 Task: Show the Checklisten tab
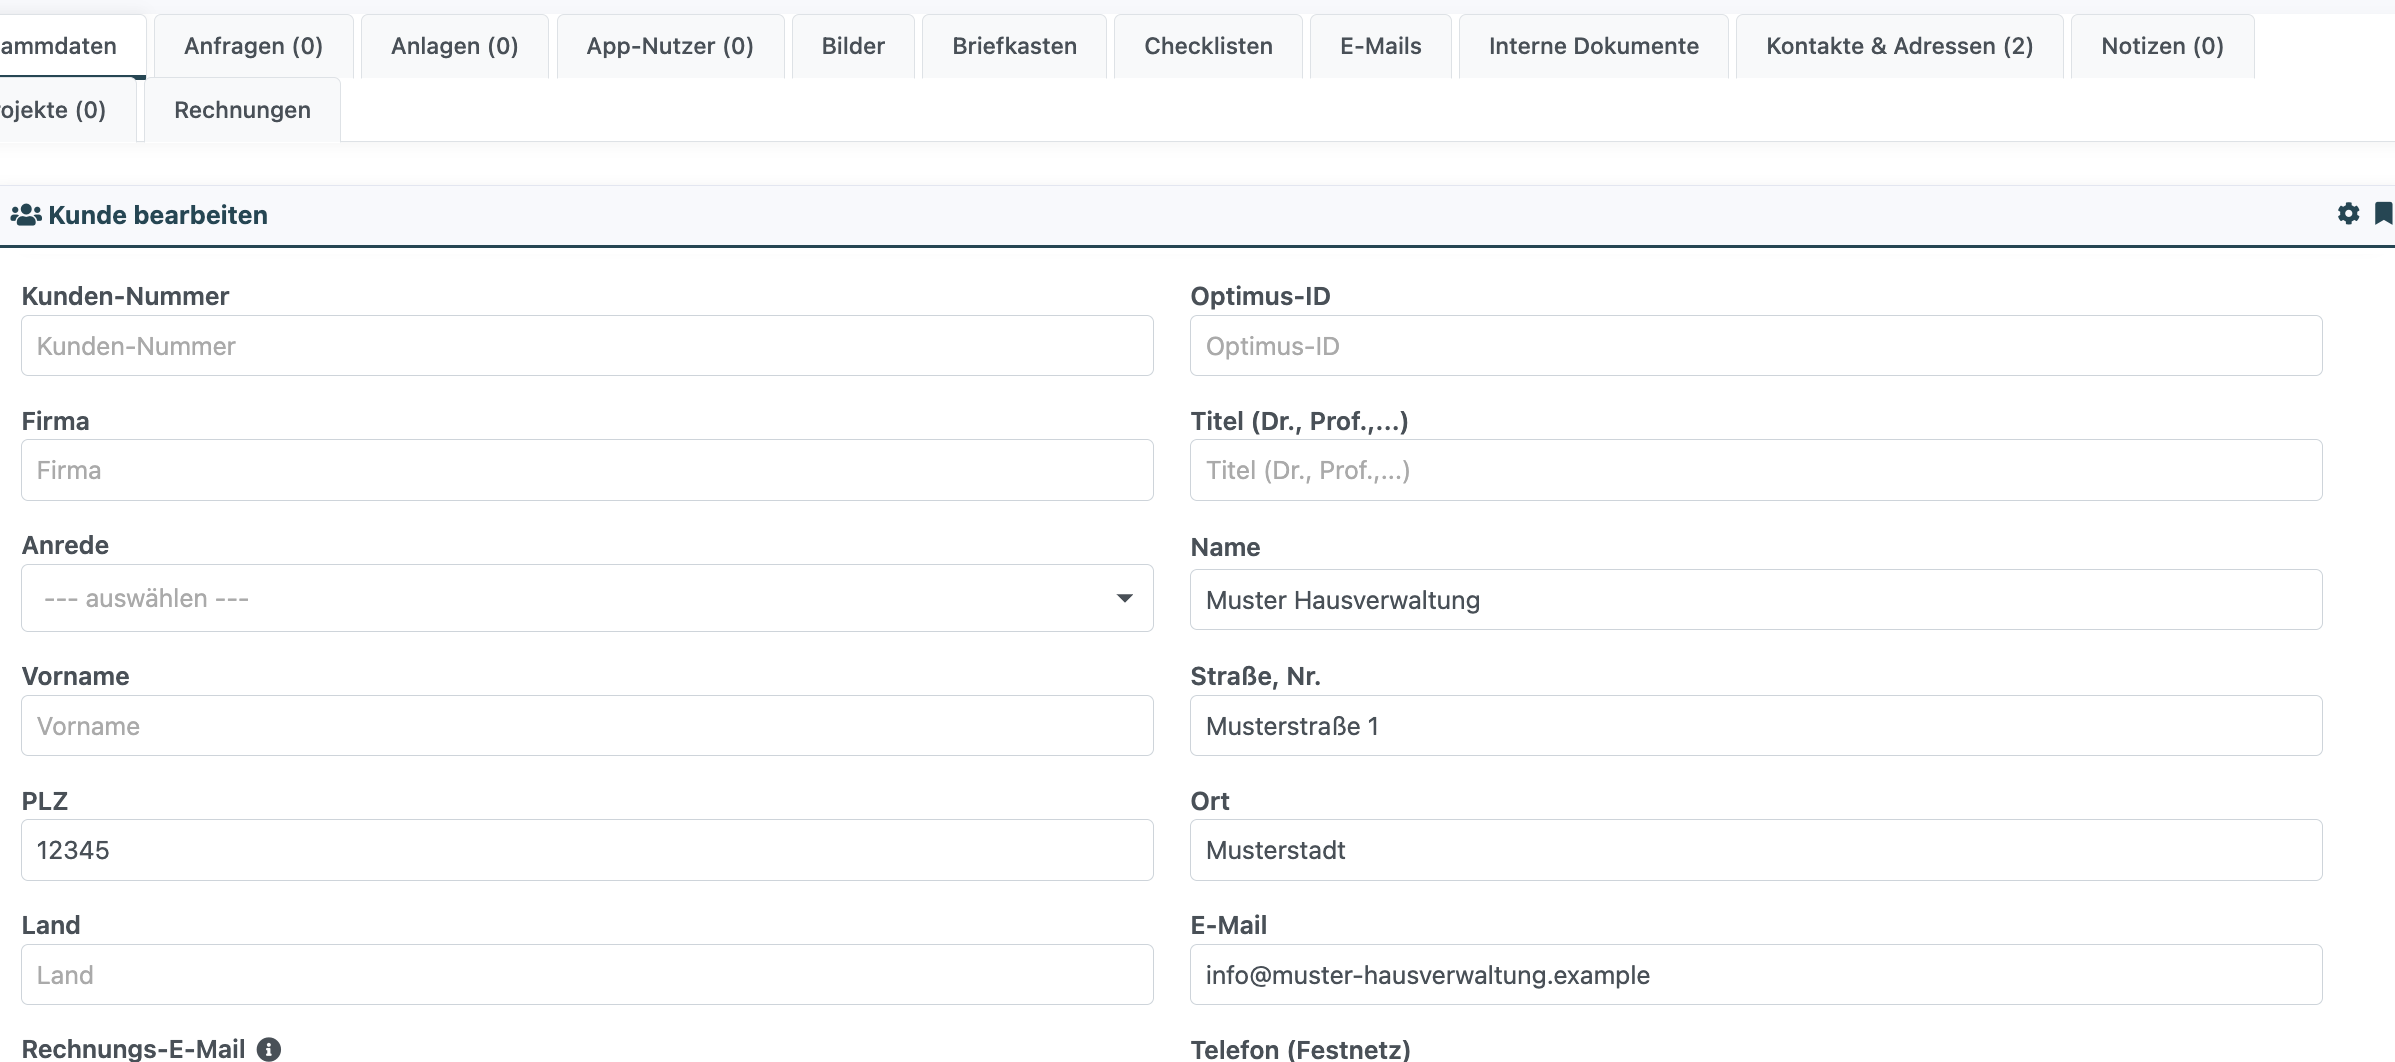point(1208,46)
